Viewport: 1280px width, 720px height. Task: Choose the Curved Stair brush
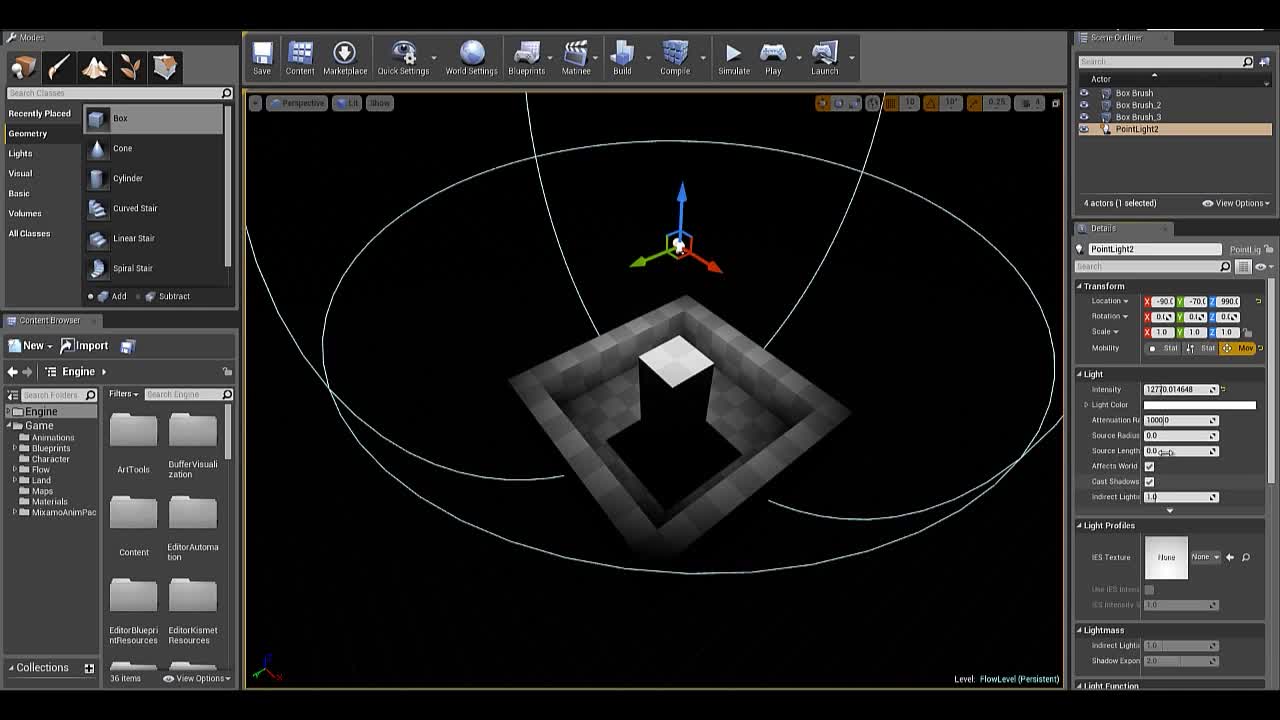(x=154, y=208)
